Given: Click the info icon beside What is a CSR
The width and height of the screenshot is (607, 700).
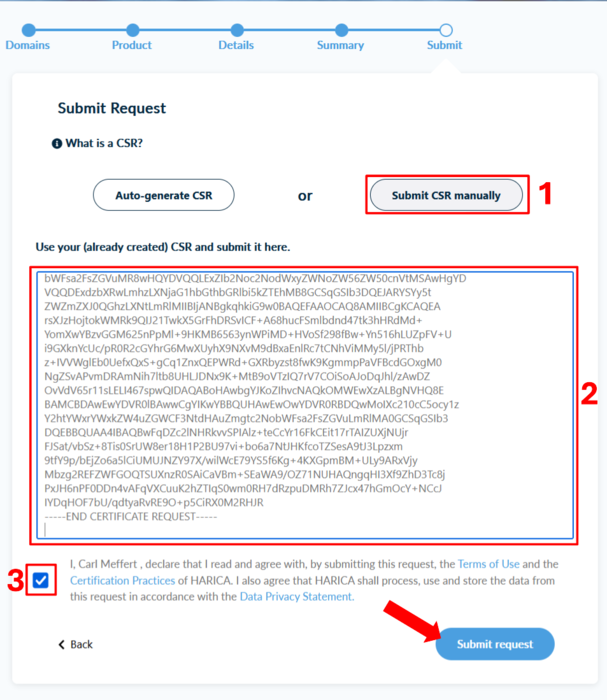Looking at the screenshot, I should pyautogui.click(x=57, y=144).
